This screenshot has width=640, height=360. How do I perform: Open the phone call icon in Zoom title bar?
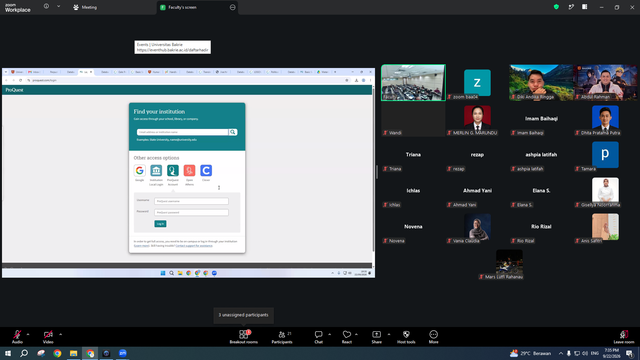(571, 7)
